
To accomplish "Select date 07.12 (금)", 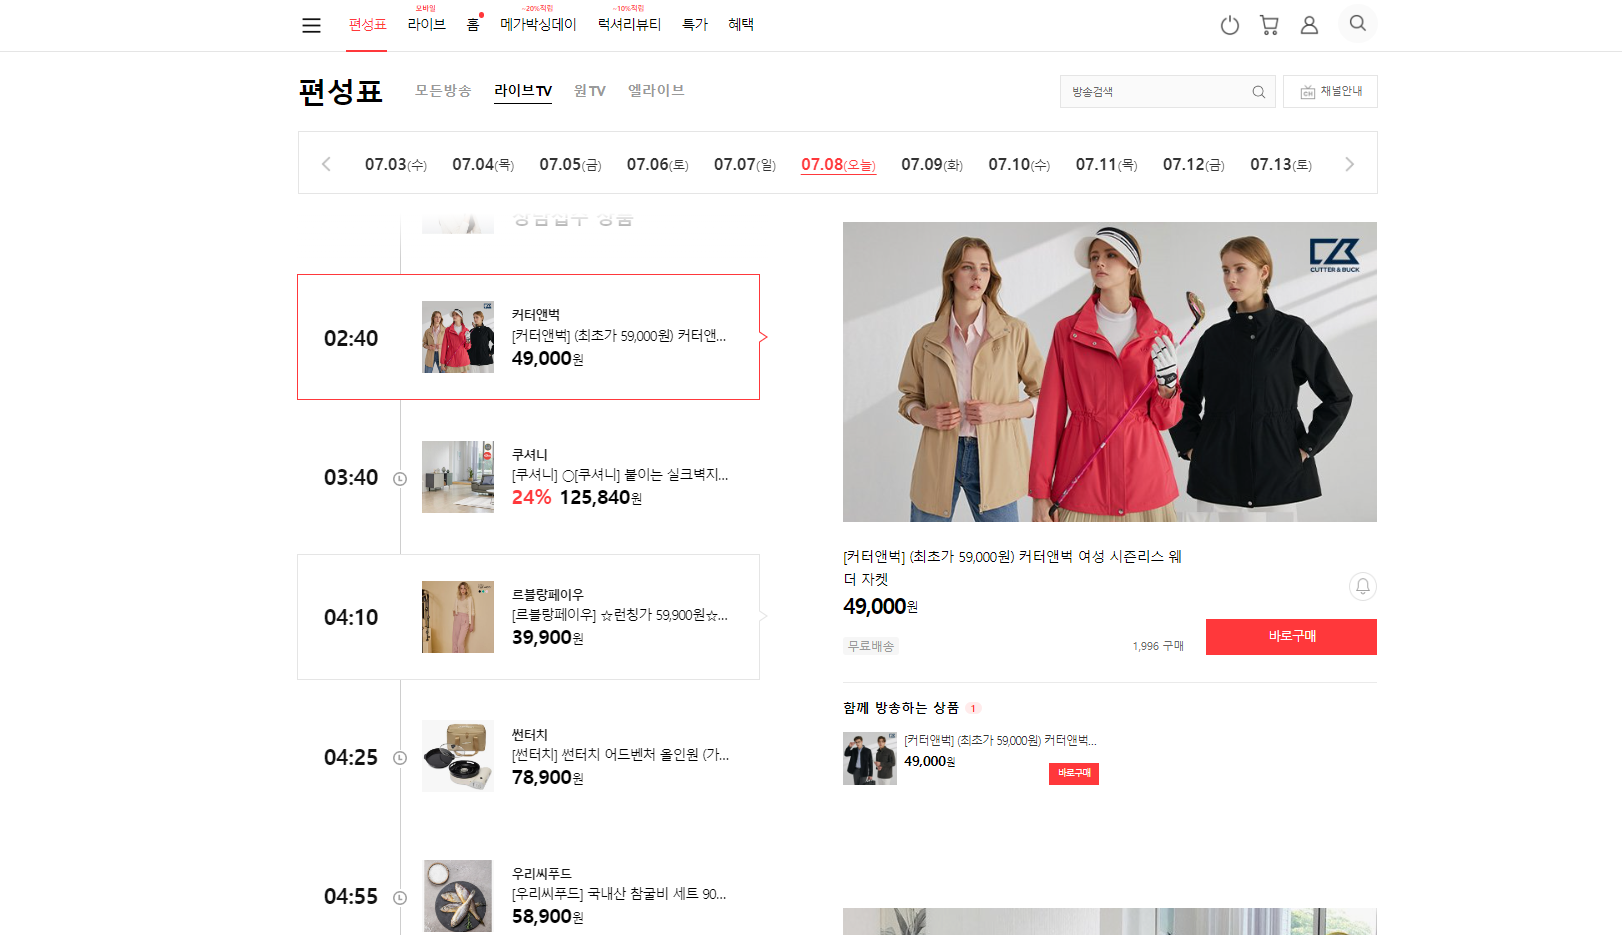I will pos(1194,164).
